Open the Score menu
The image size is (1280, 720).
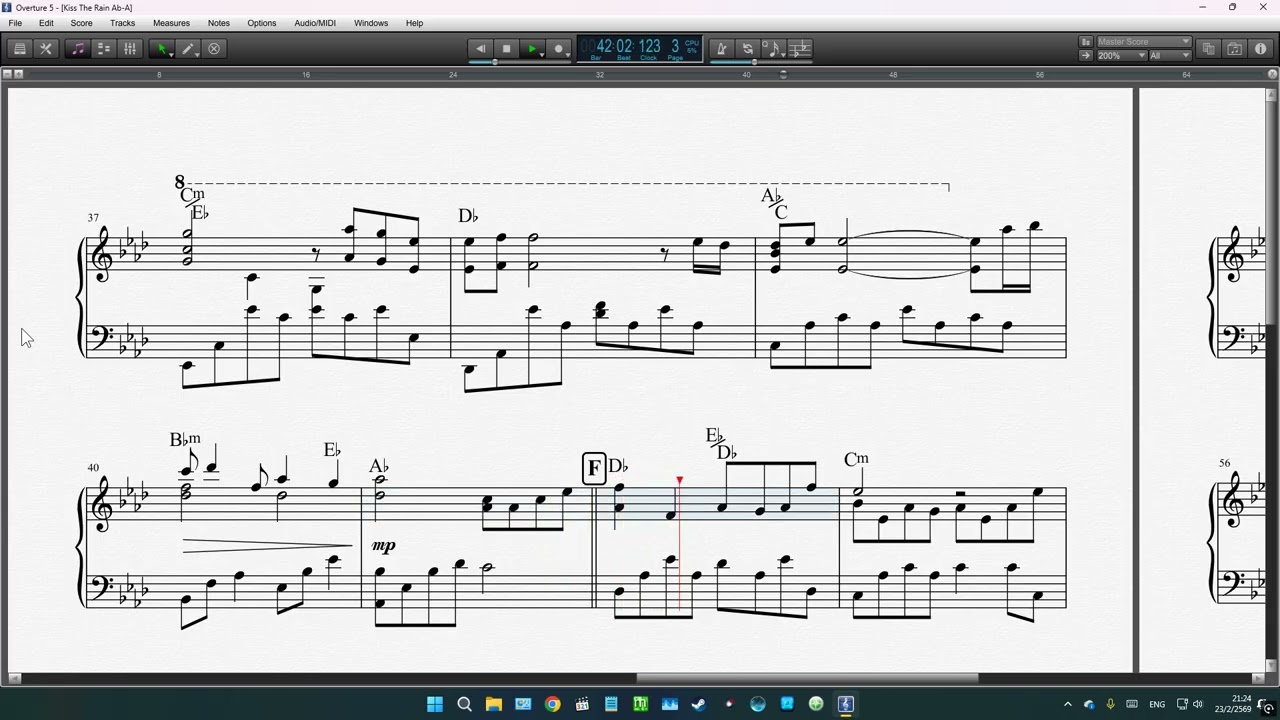click(81, 23)
